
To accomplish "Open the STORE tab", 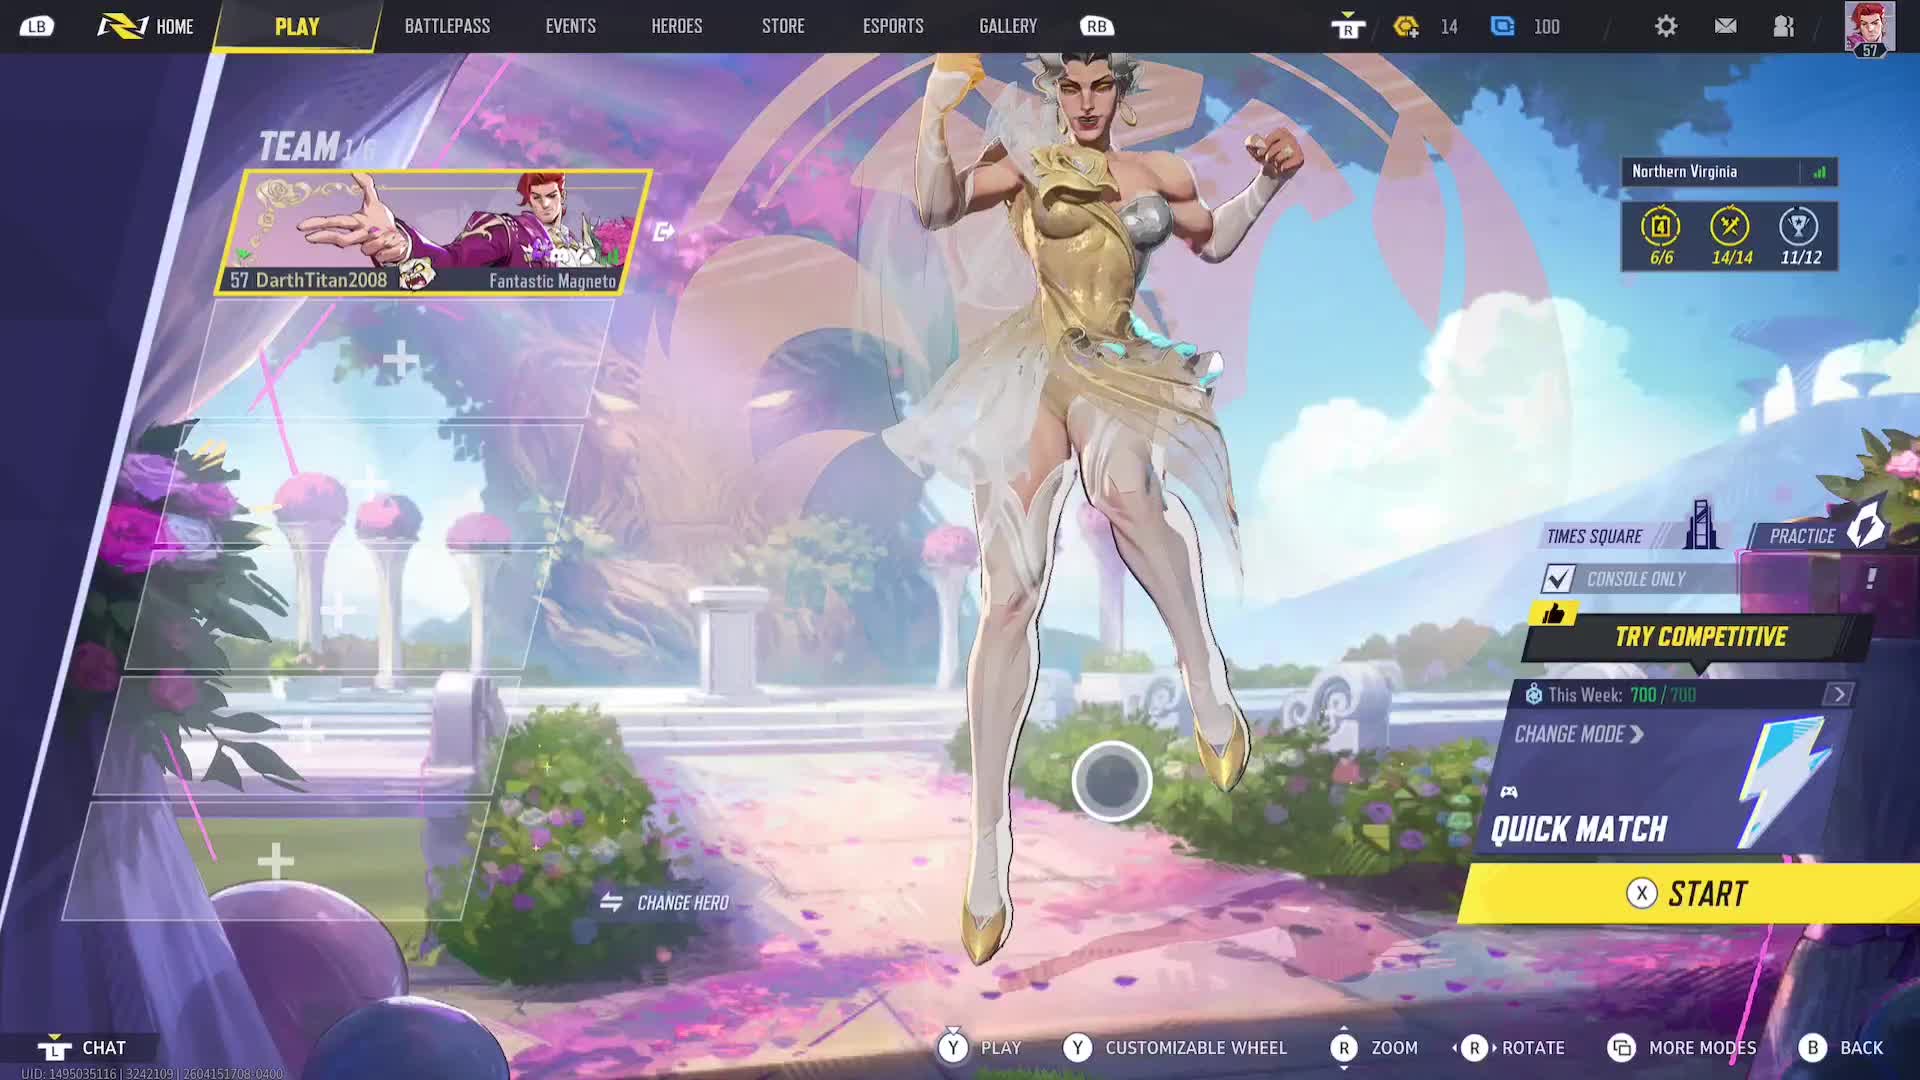I will (x=783, y=26).
